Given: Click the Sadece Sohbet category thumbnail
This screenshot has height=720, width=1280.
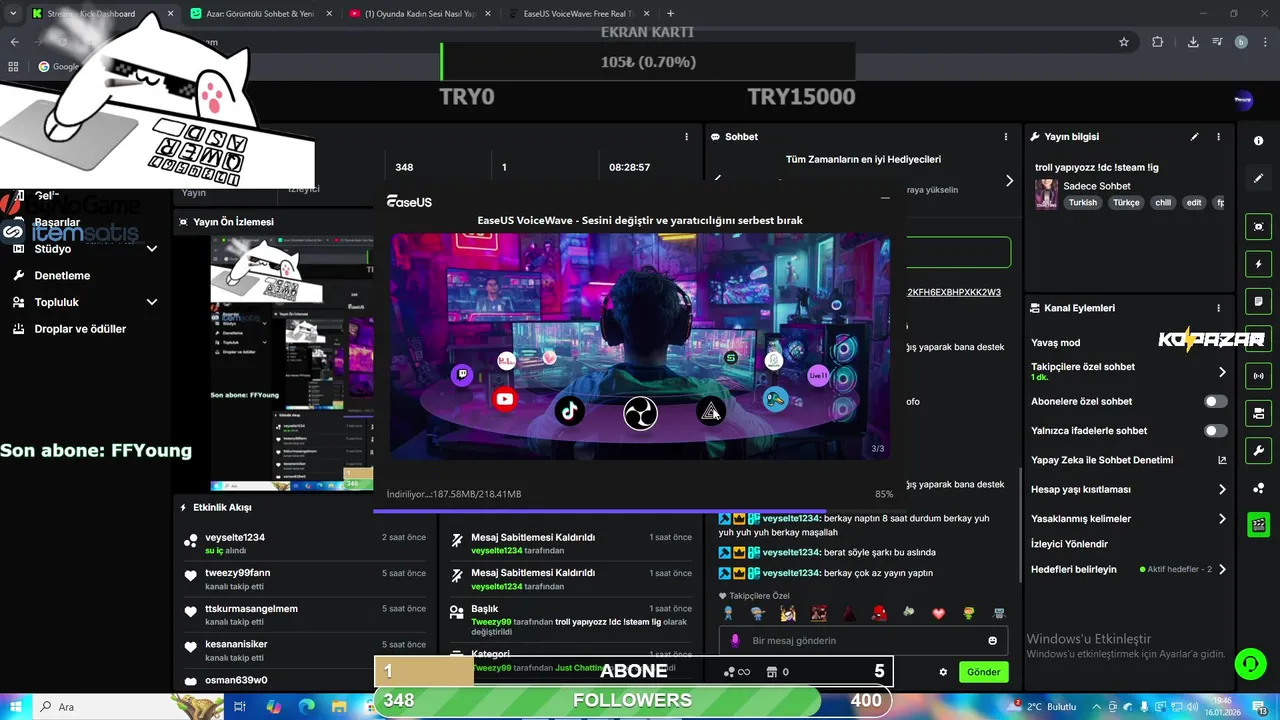Looking at the screenshot, I should [x=1046, y=194].
